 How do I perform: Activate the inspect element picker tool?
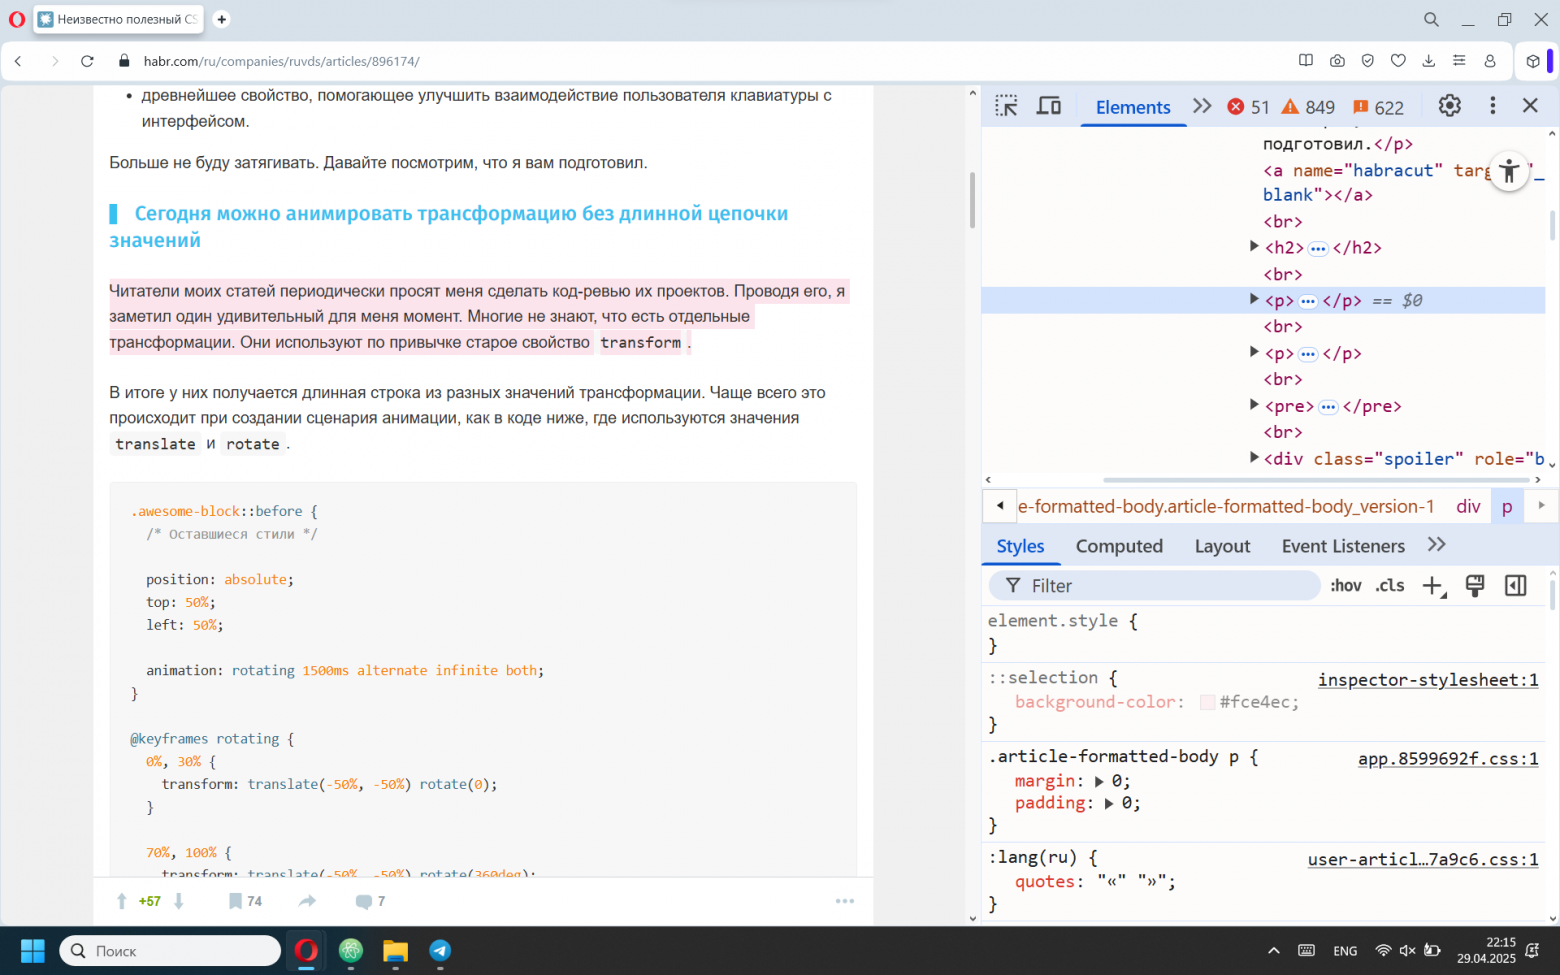1006,106
